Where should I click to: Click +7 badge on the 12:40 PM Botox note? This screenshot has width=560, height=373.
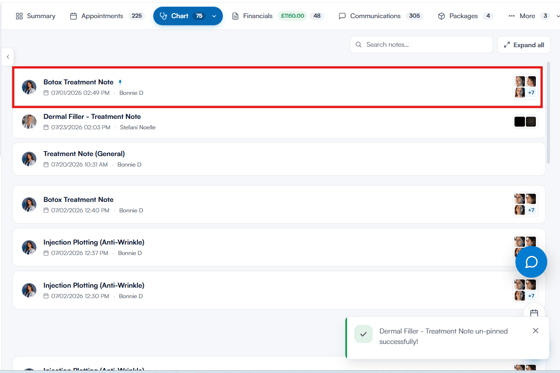(x=531, y=210)
